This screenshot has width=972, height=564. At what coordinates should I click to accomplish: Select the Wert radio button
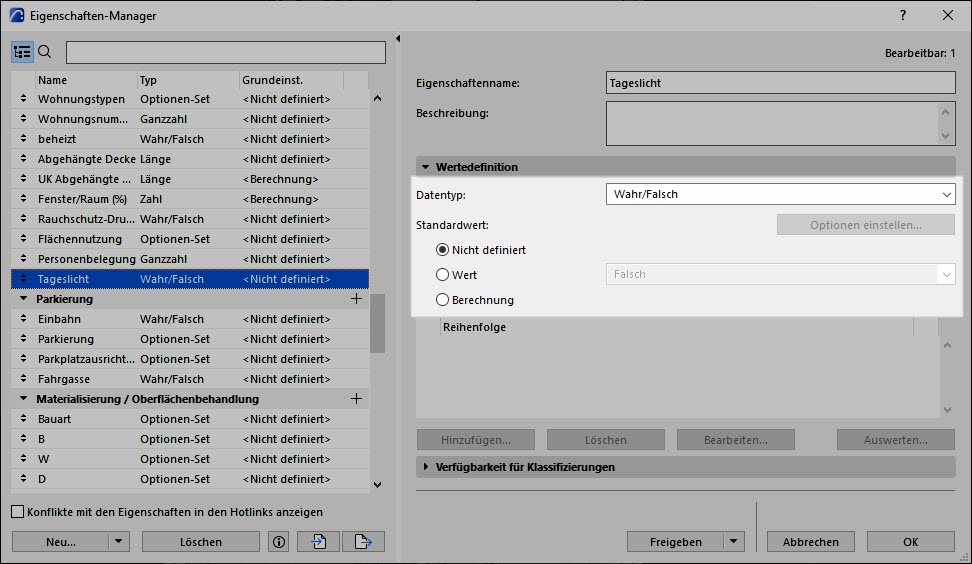(442, 275)
